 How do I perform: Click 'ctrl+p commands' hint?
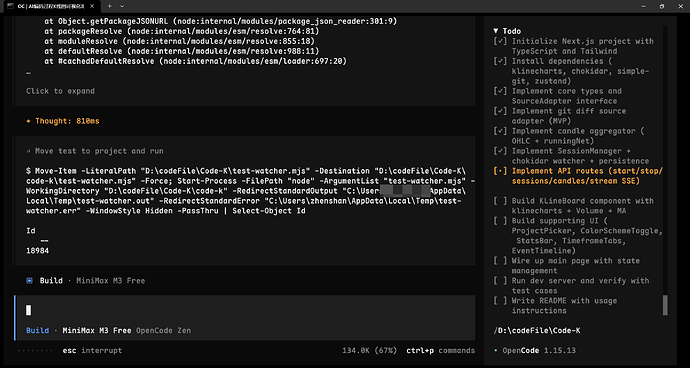coord(441,351)
